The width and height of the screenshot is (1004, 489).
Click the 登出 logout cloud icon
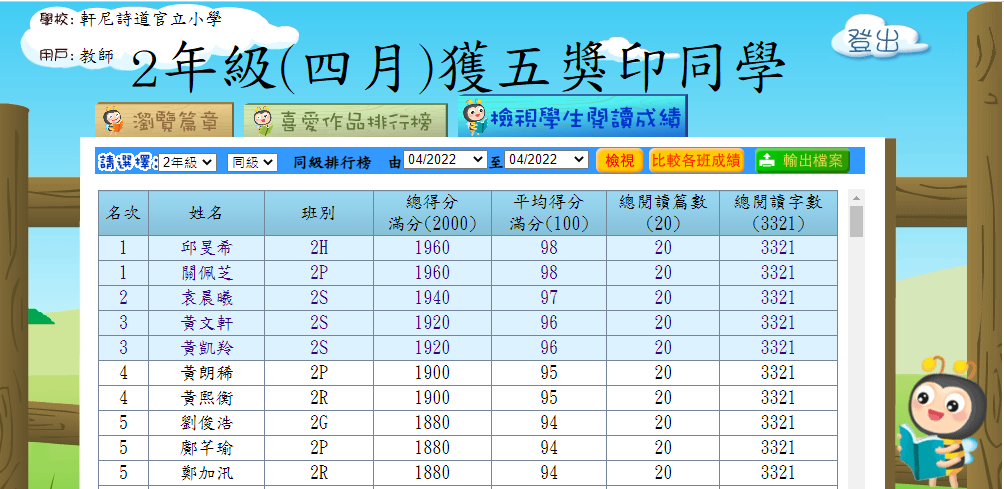tap(872, 40)
